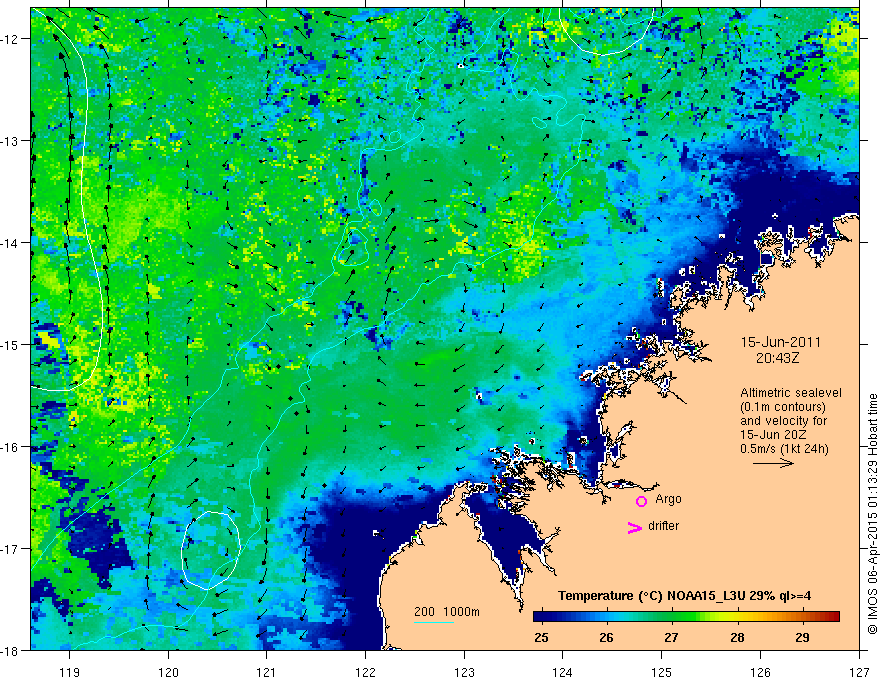Click the latitude label -16
This screenshot has height=680, width=880.
[11, 447]
